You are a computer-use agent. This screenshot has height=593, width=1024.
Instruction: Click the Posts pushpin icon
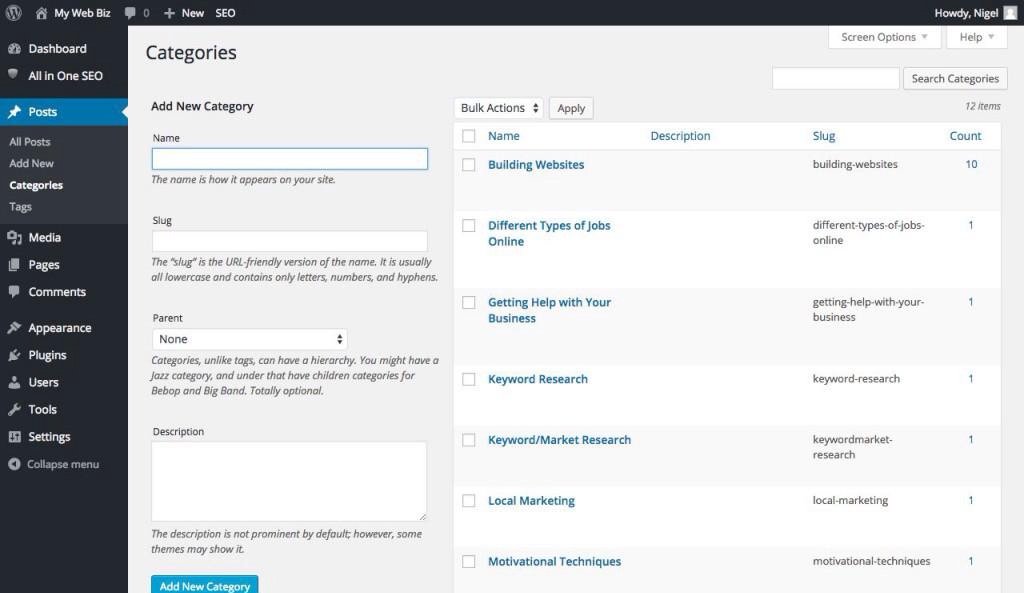point(14,112)
